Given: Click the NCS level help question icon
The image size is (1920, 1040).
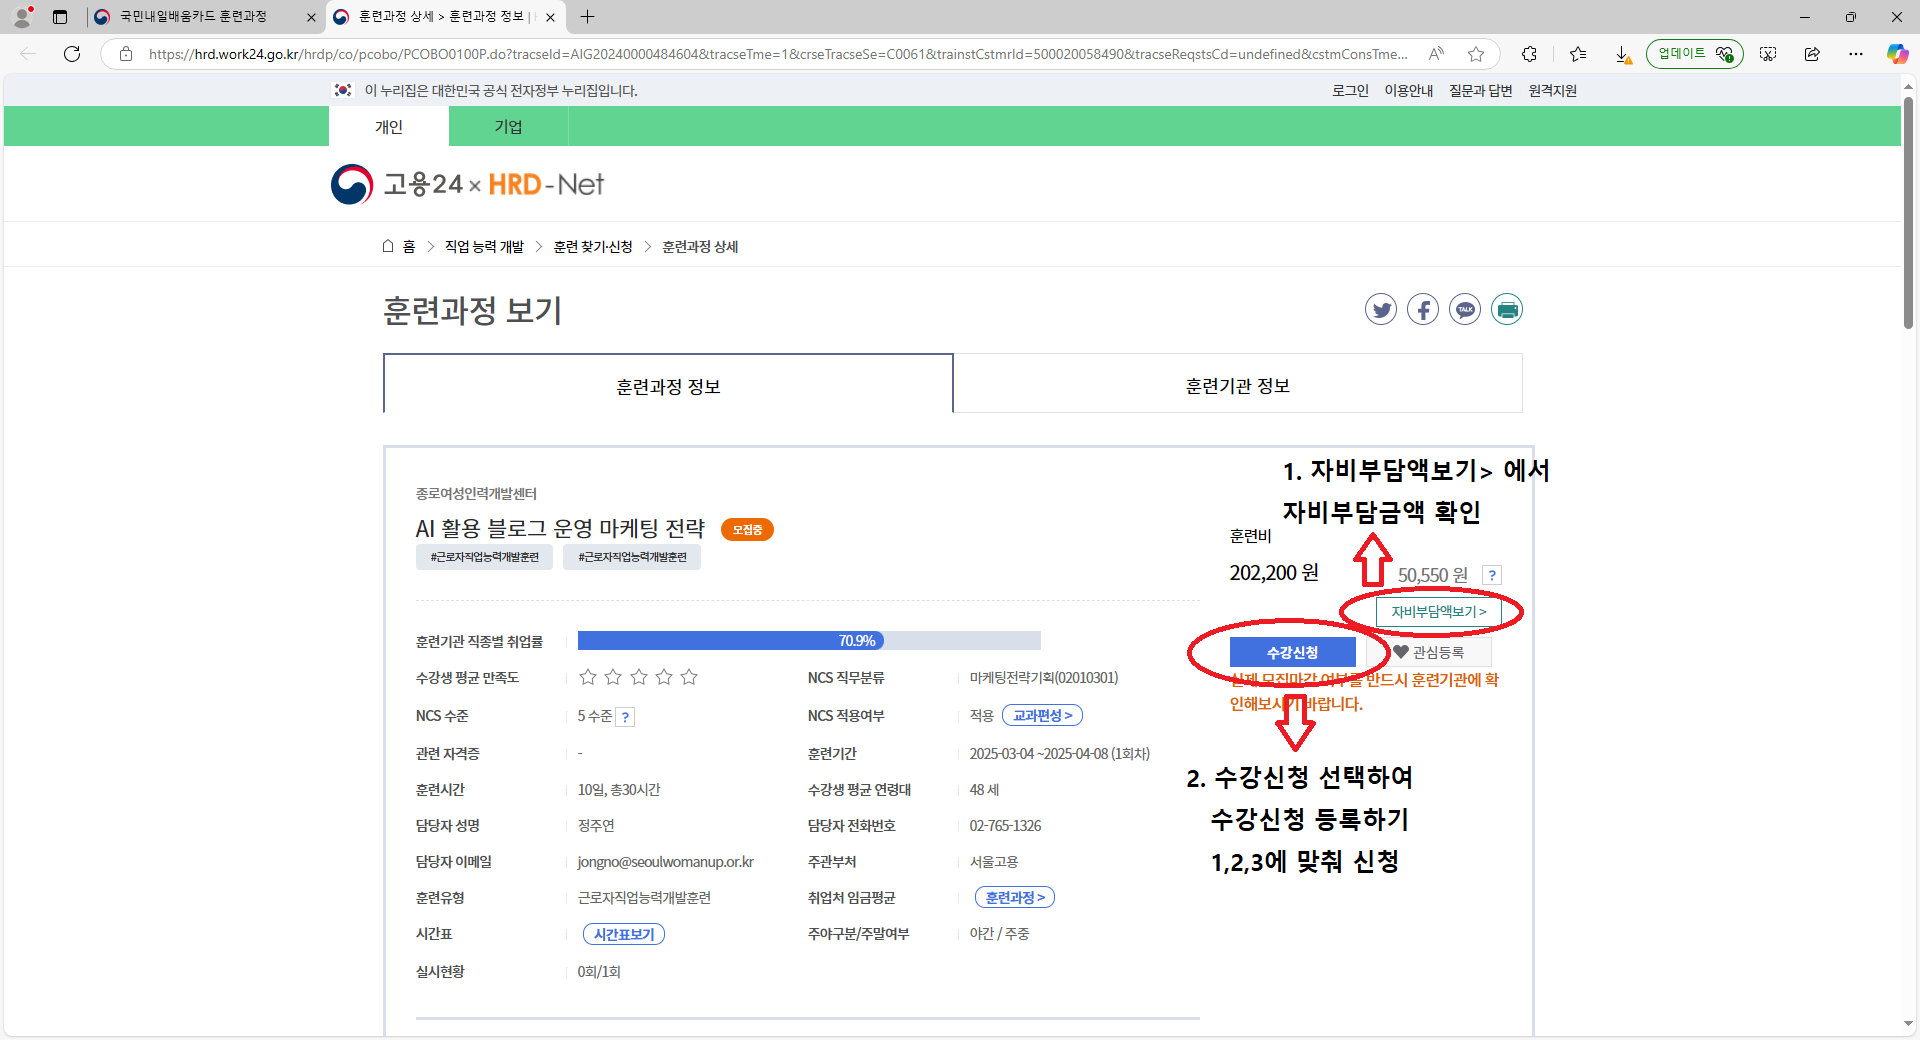Looking at the screenshot, I should point(625,717).
